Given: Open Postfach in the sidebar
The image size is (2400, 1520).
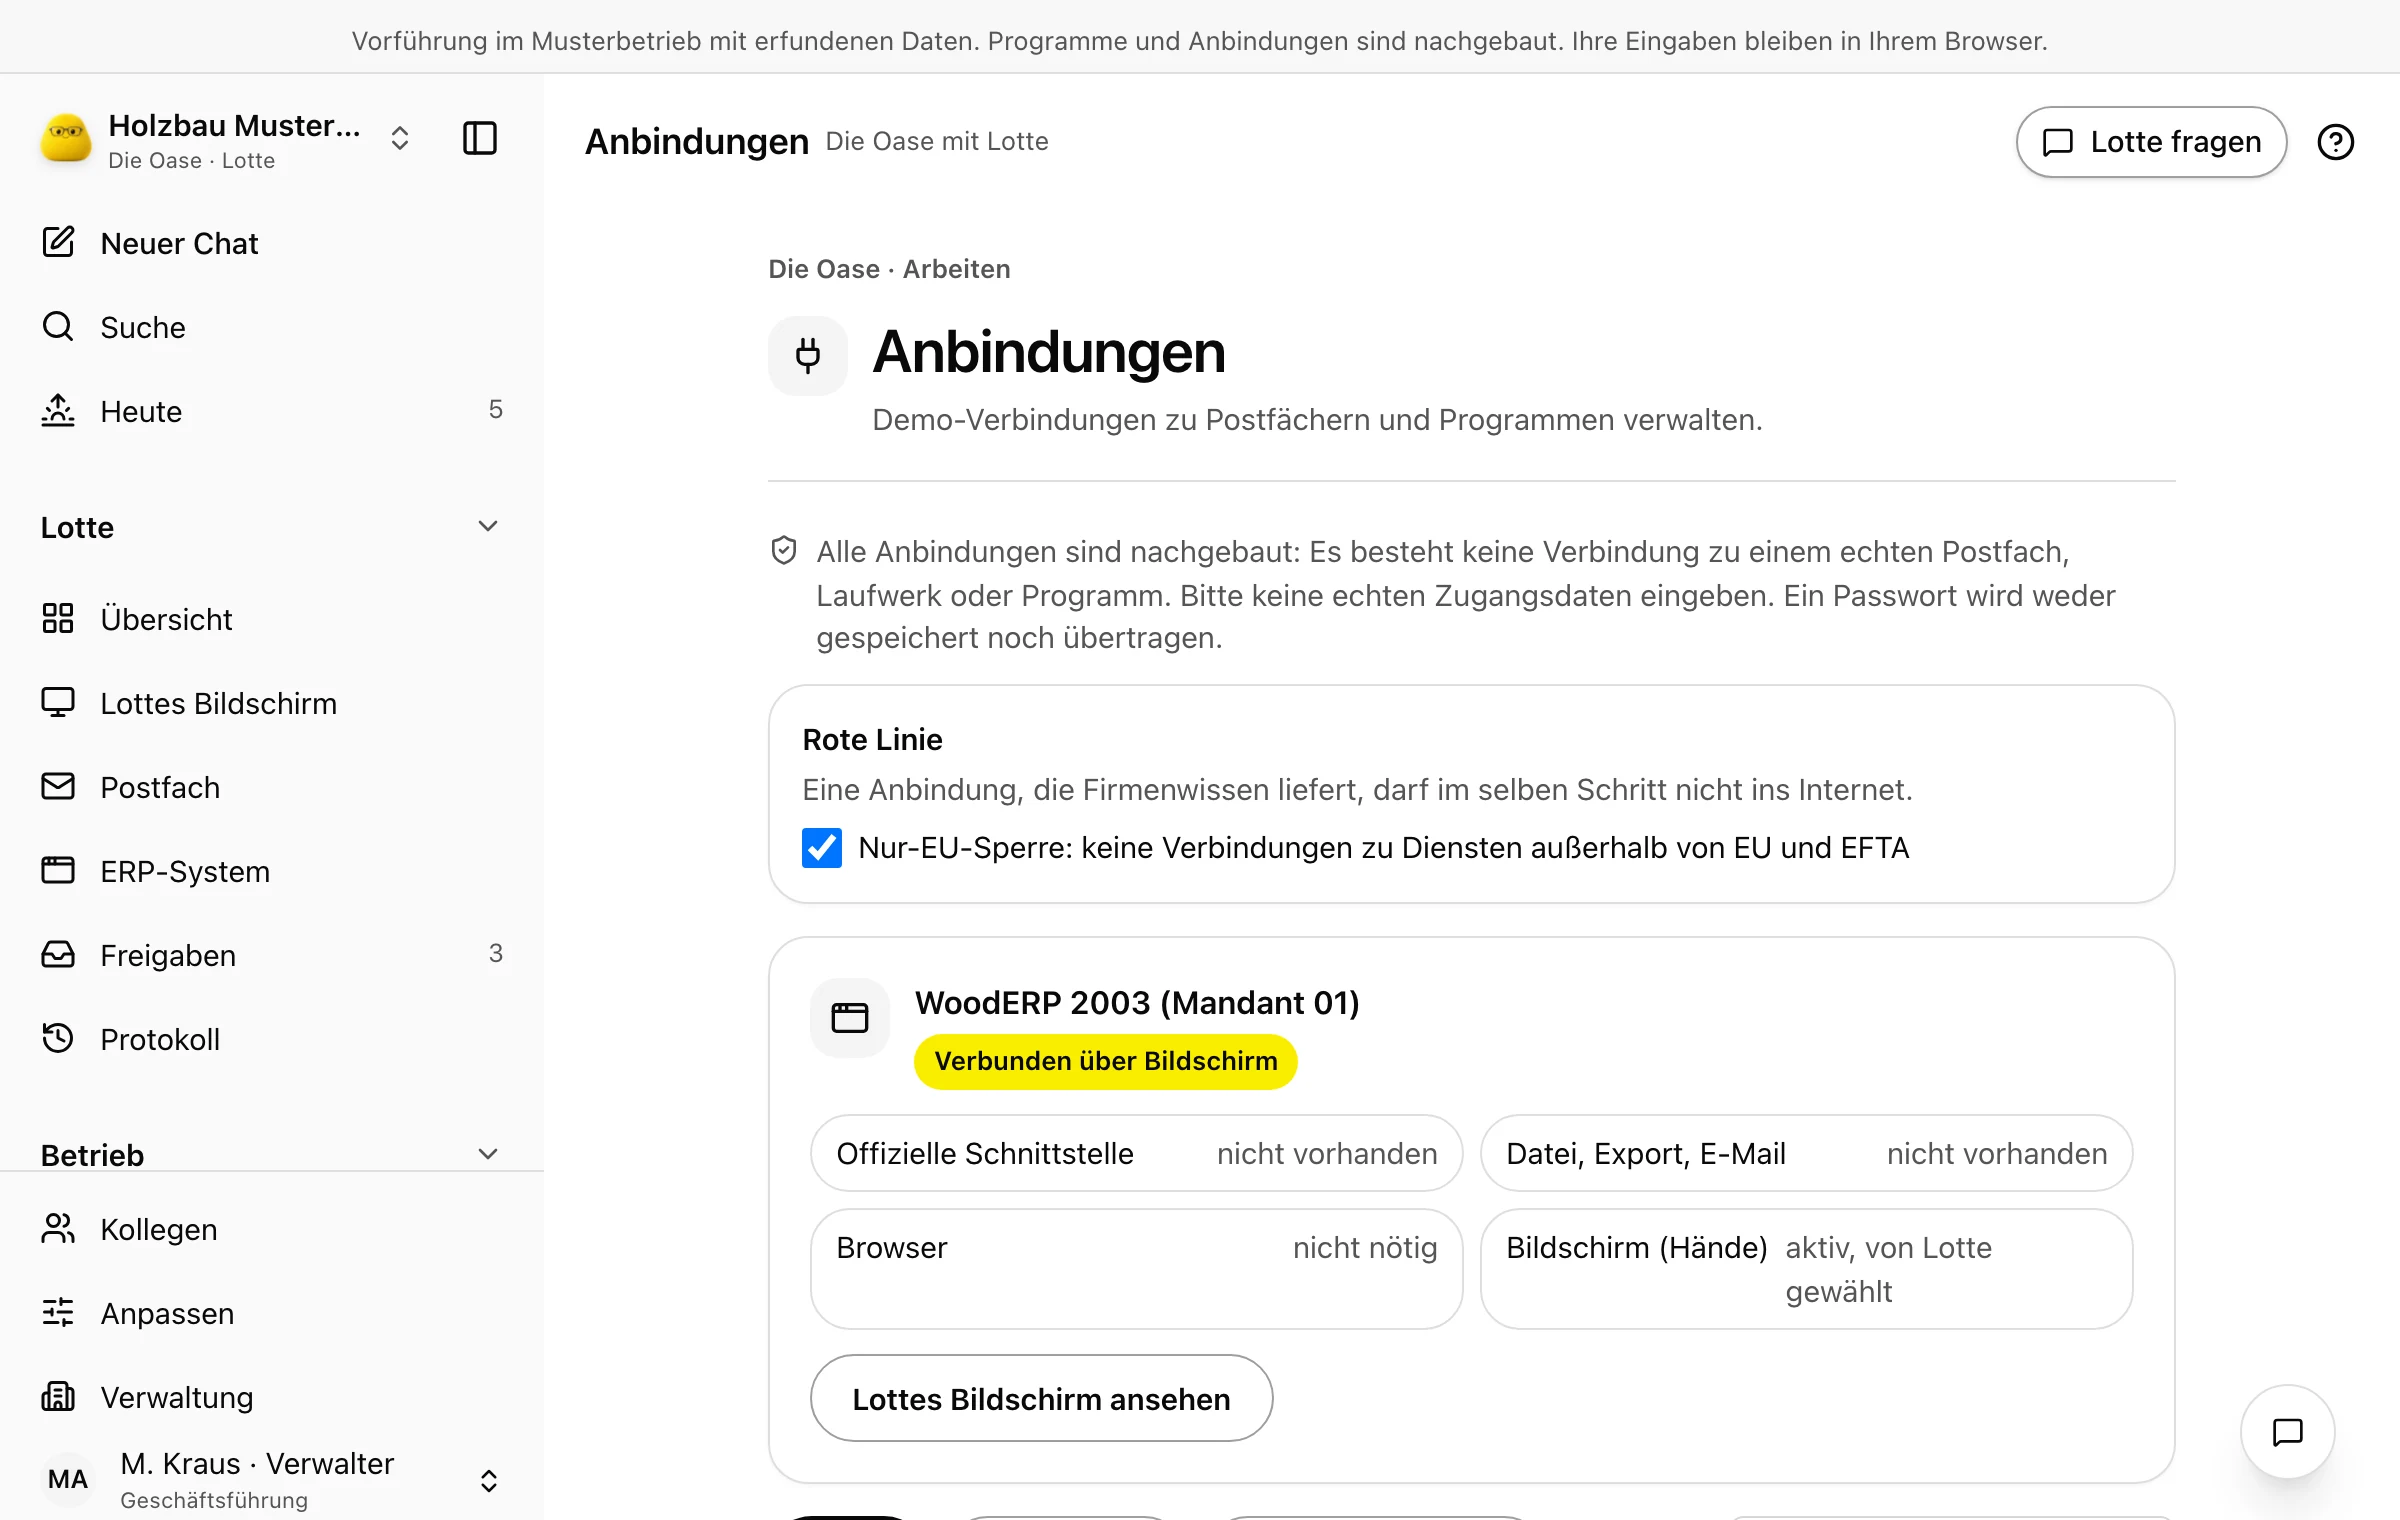Looking at the screenshot, I should [272, 787].
